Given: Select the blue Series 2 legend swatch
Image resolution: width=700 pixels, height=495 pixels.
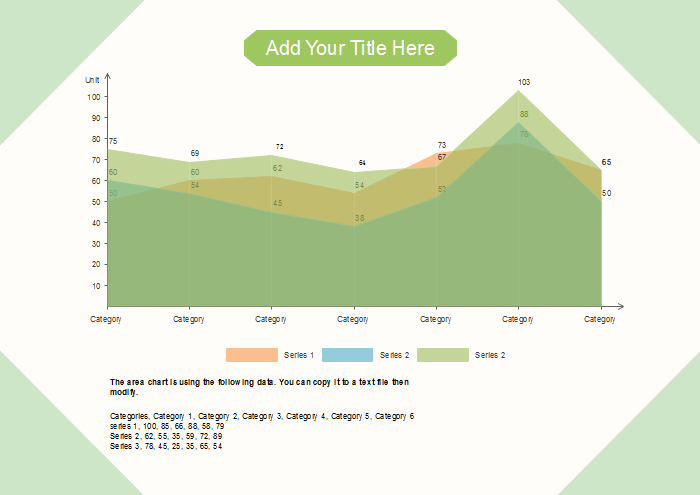Looking at the screenshot, I should point(347,355).
